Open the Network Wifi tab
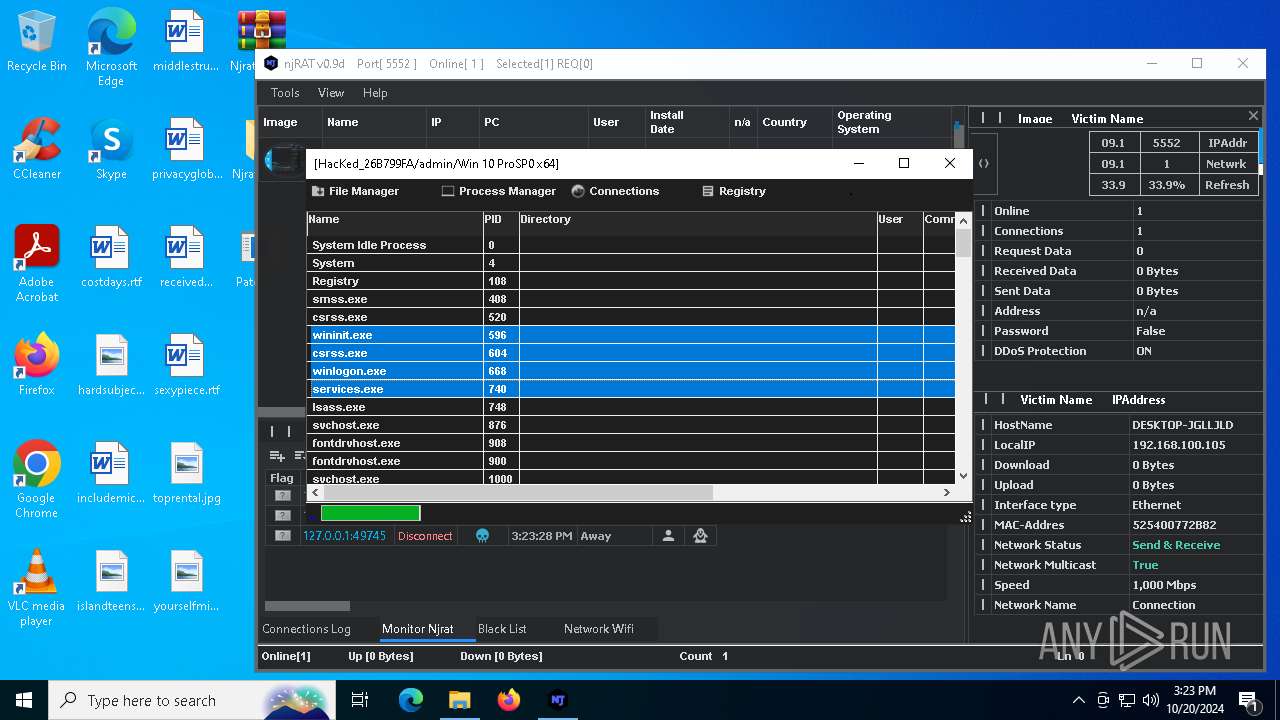 [598, 629]
